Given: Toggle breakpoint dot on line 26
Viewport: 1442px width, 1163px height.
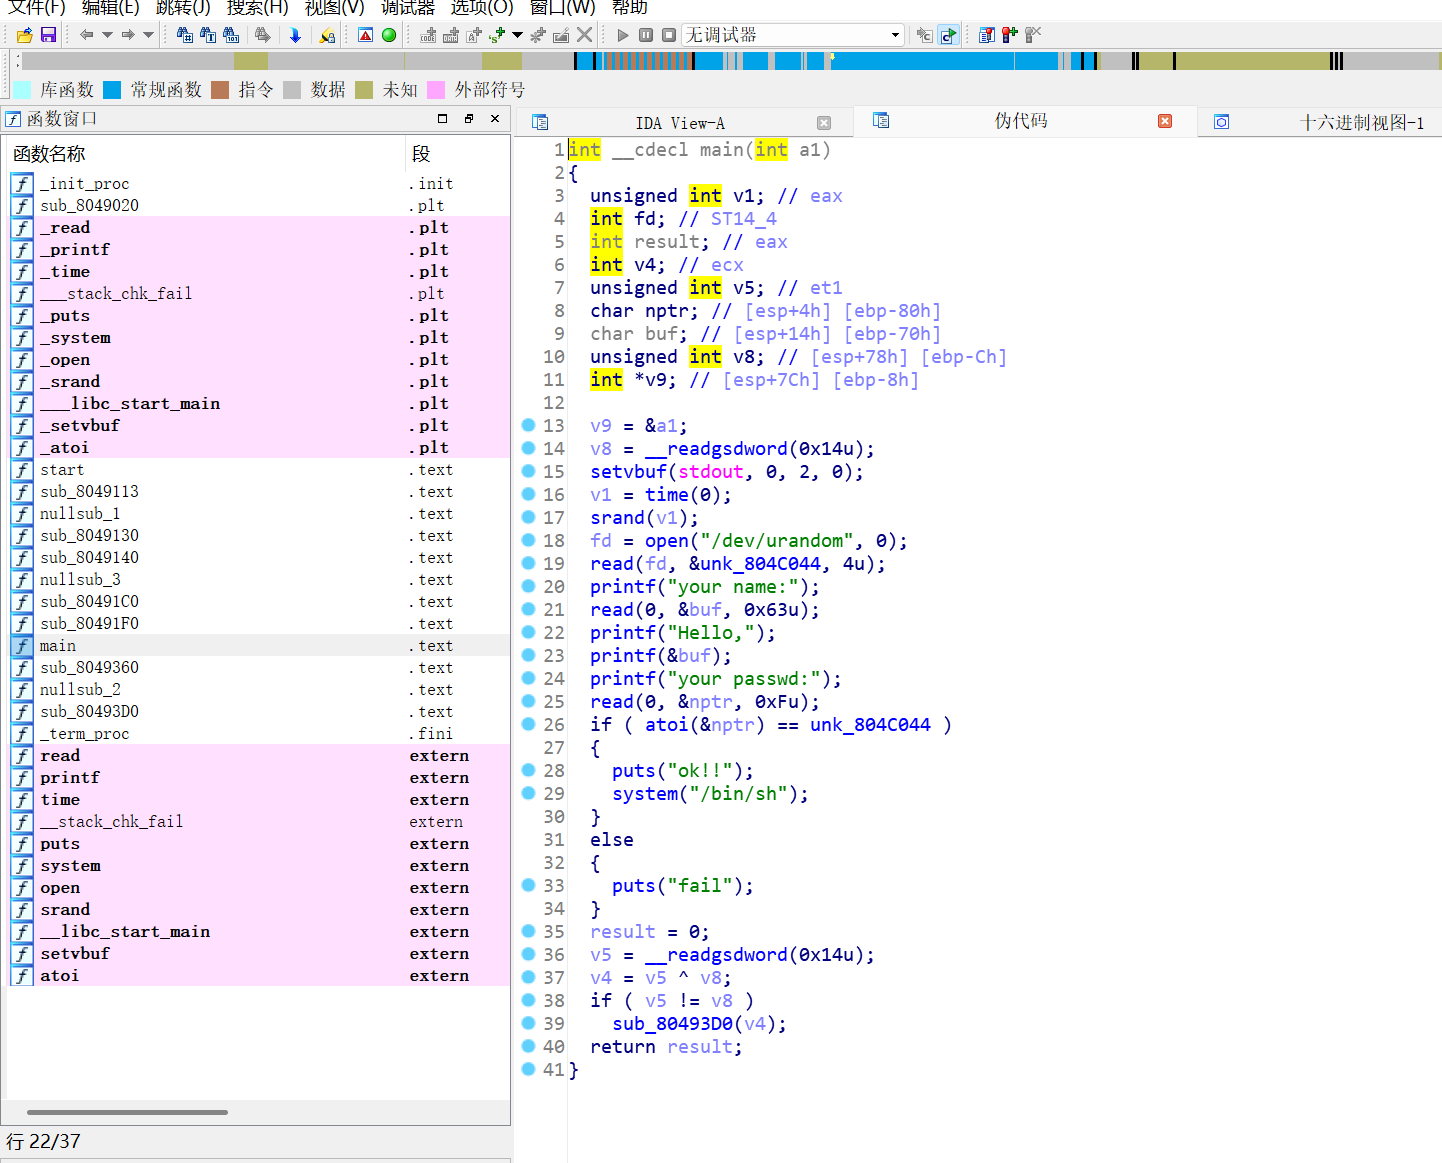Looking at the screenshot, I should tap(529, 724).
